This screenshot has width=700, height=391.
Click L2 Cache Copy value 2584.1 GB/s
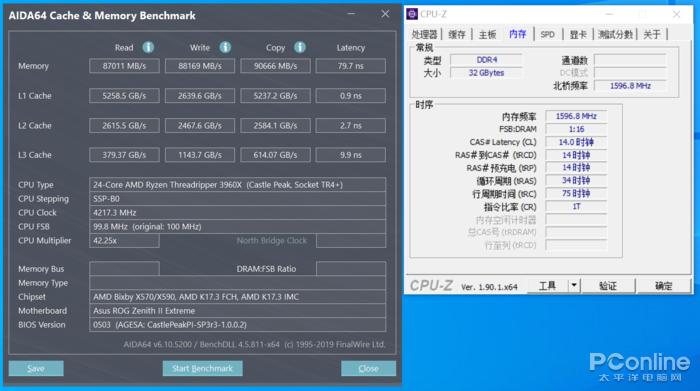pyautogui.click(x=275, y=125)
